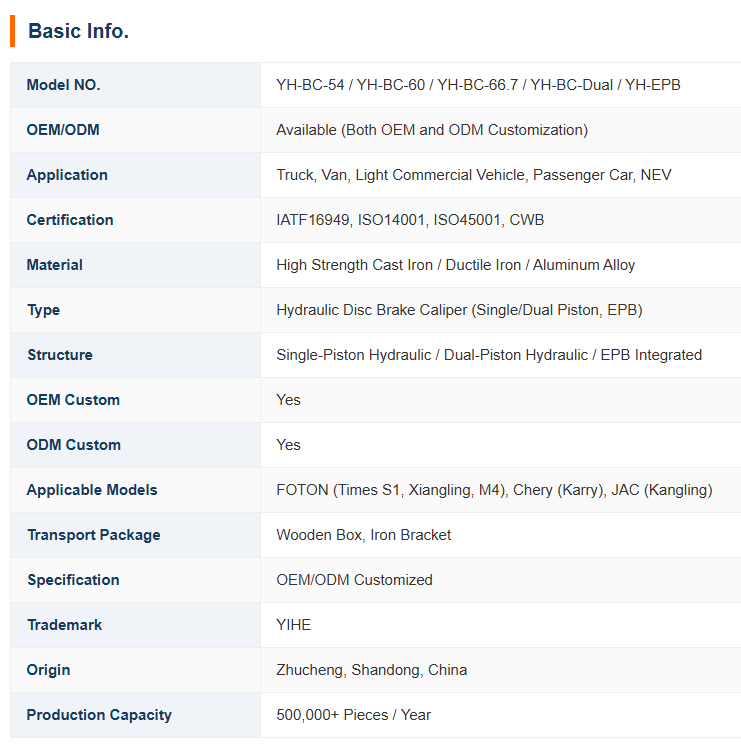Screen dimensions: 741x749
Task: Select the 'Origin' label cell
Action: pos(136,670)
